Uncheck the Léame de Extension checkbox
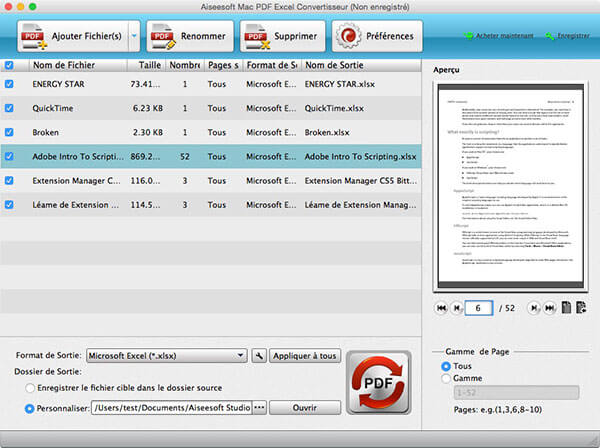600x448 pixels. pyautogui.click(x=9, y=204)
